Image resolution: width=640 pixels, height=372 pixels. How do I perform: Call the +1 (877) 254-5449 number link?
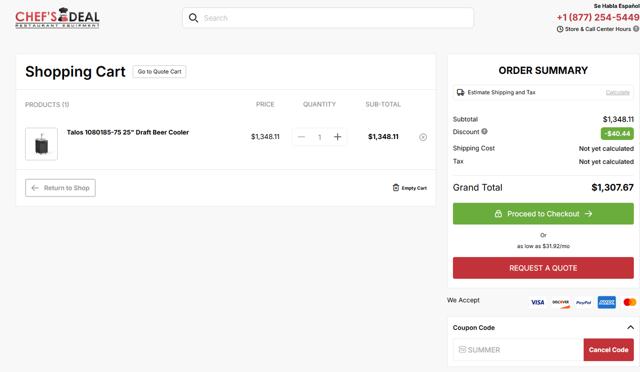pyautogui.click(x=598, y=17)
